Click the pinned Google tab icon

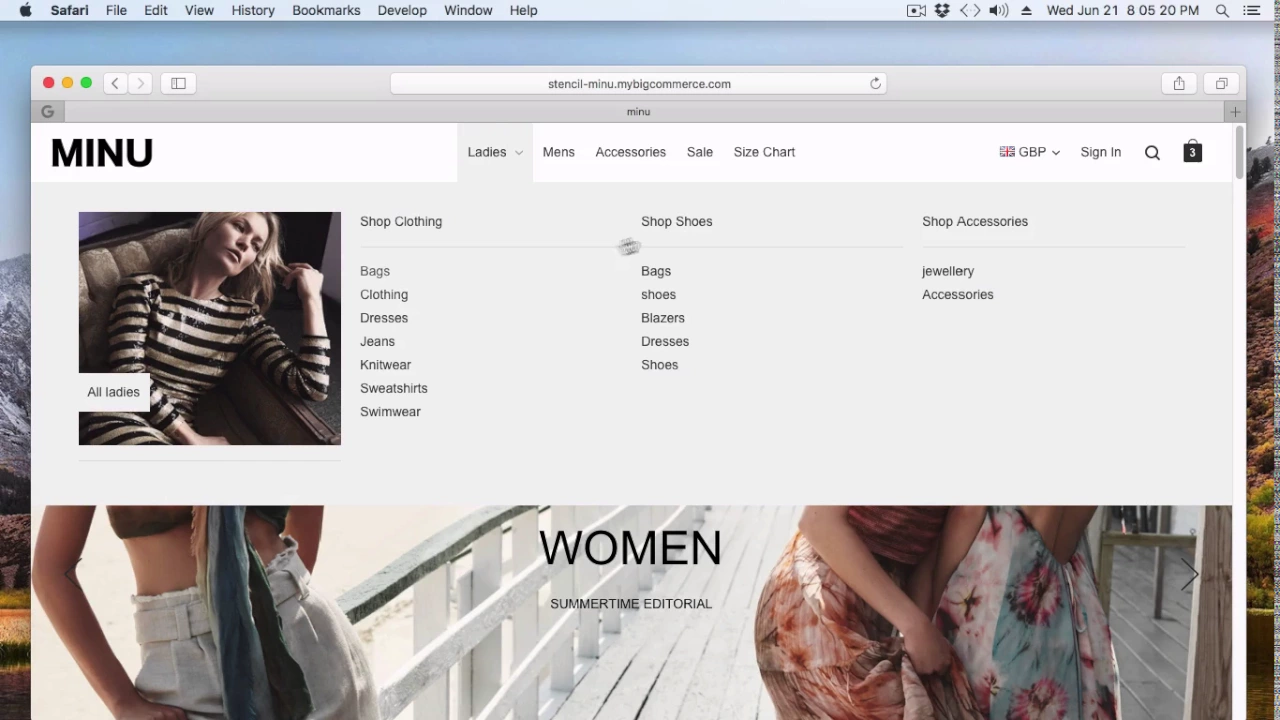(48, 112)
